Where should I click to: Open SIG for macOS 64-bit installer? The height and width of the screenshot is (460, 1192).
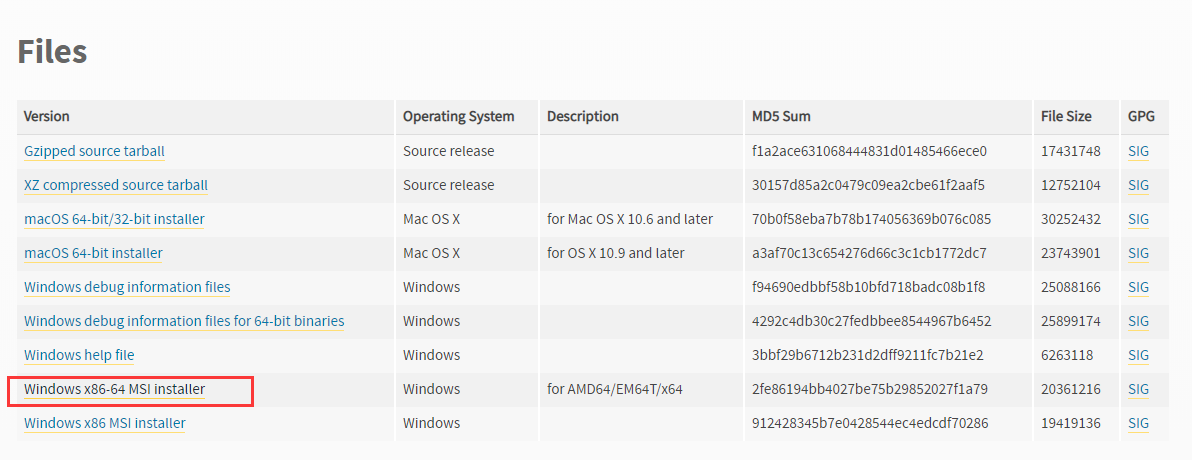pyautogui.click(x=1139, y=252)
